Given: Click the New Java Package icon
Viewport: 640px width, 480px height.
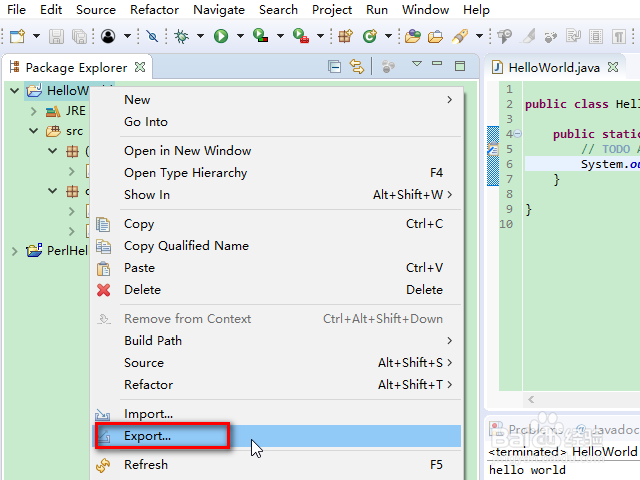Looking at the screenshot, I should point(345,36).
